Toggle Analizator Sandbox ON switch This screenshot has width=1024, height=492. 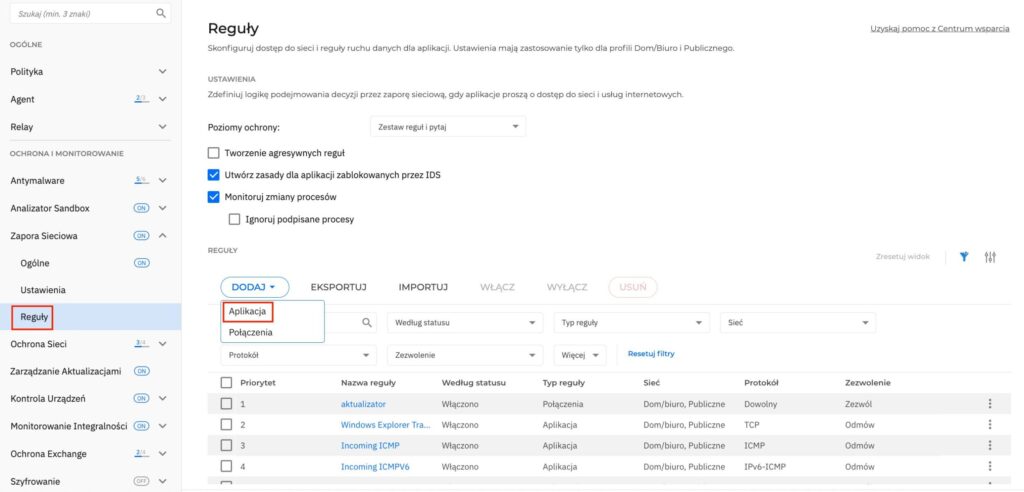click(142, 208)
